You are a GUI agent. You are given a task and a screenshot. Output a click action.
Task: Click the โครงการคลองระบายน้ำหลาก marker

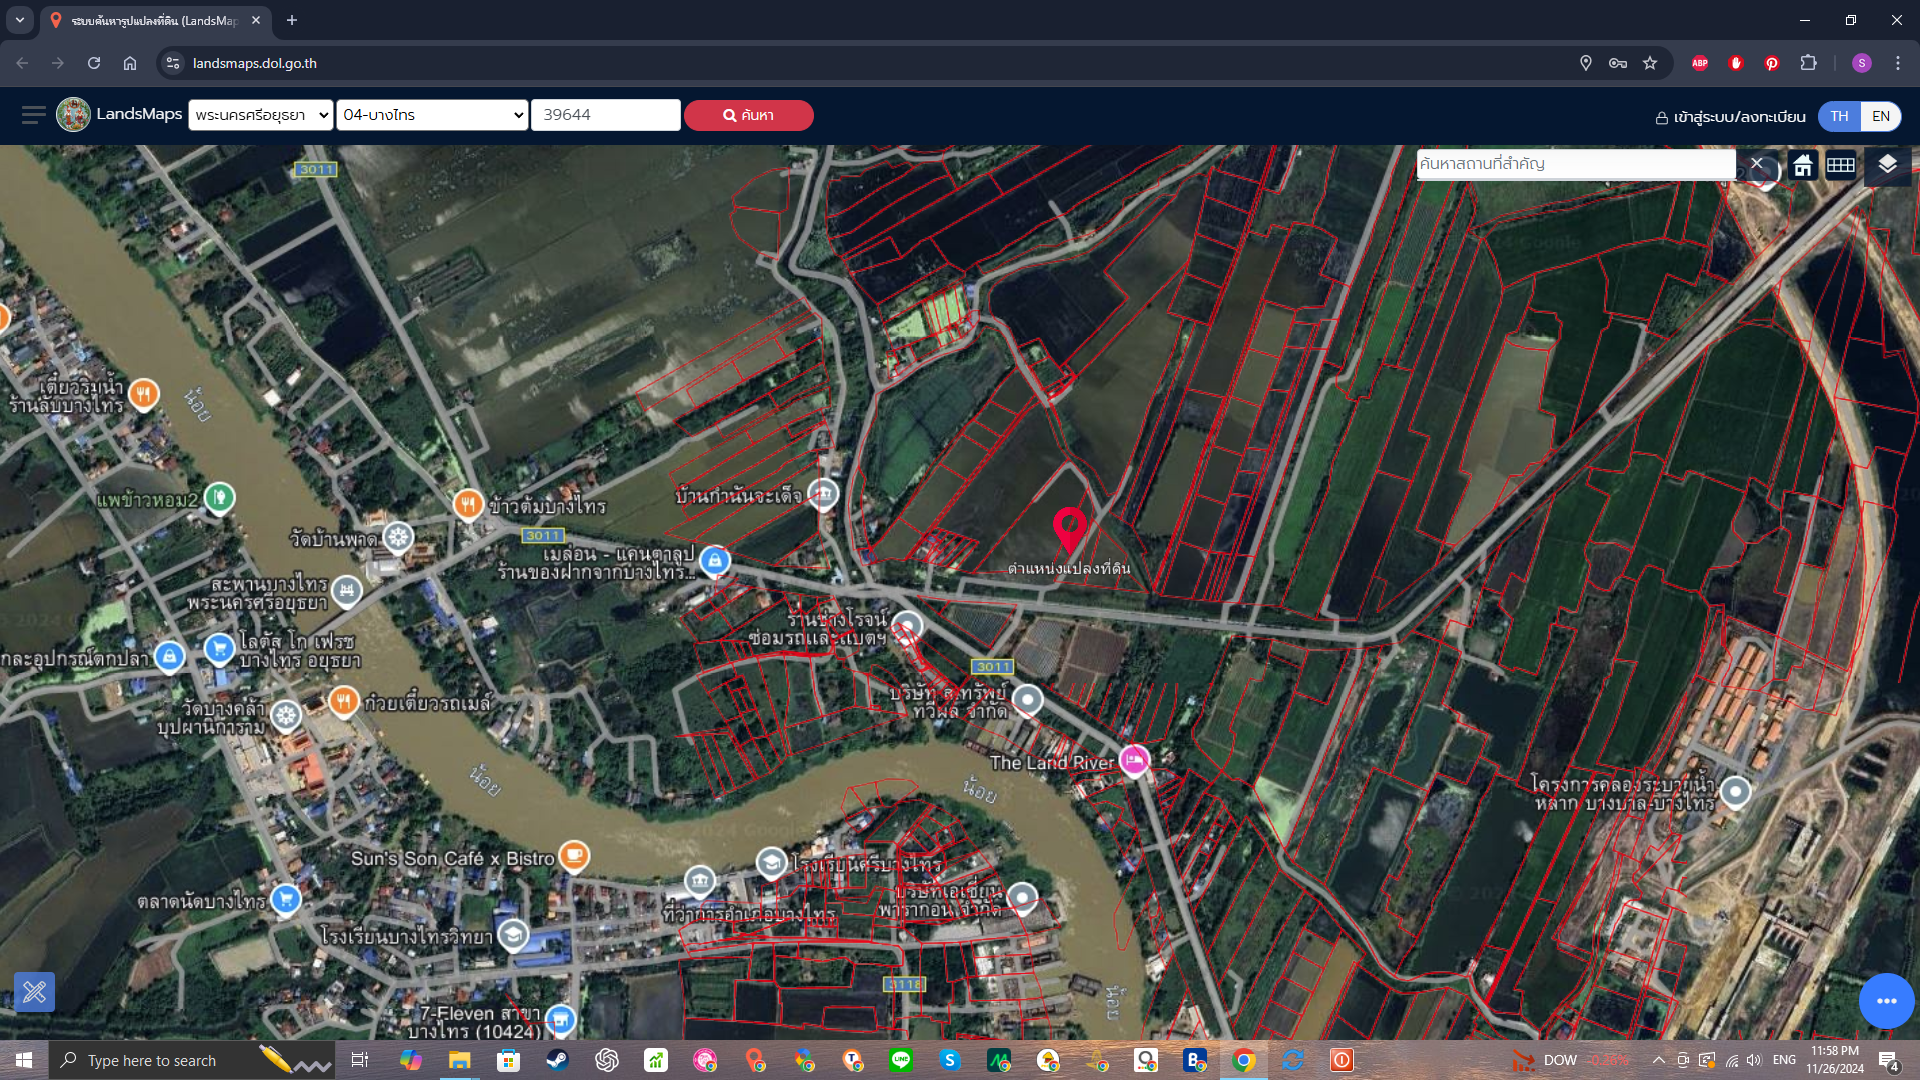coord(1736,792)
